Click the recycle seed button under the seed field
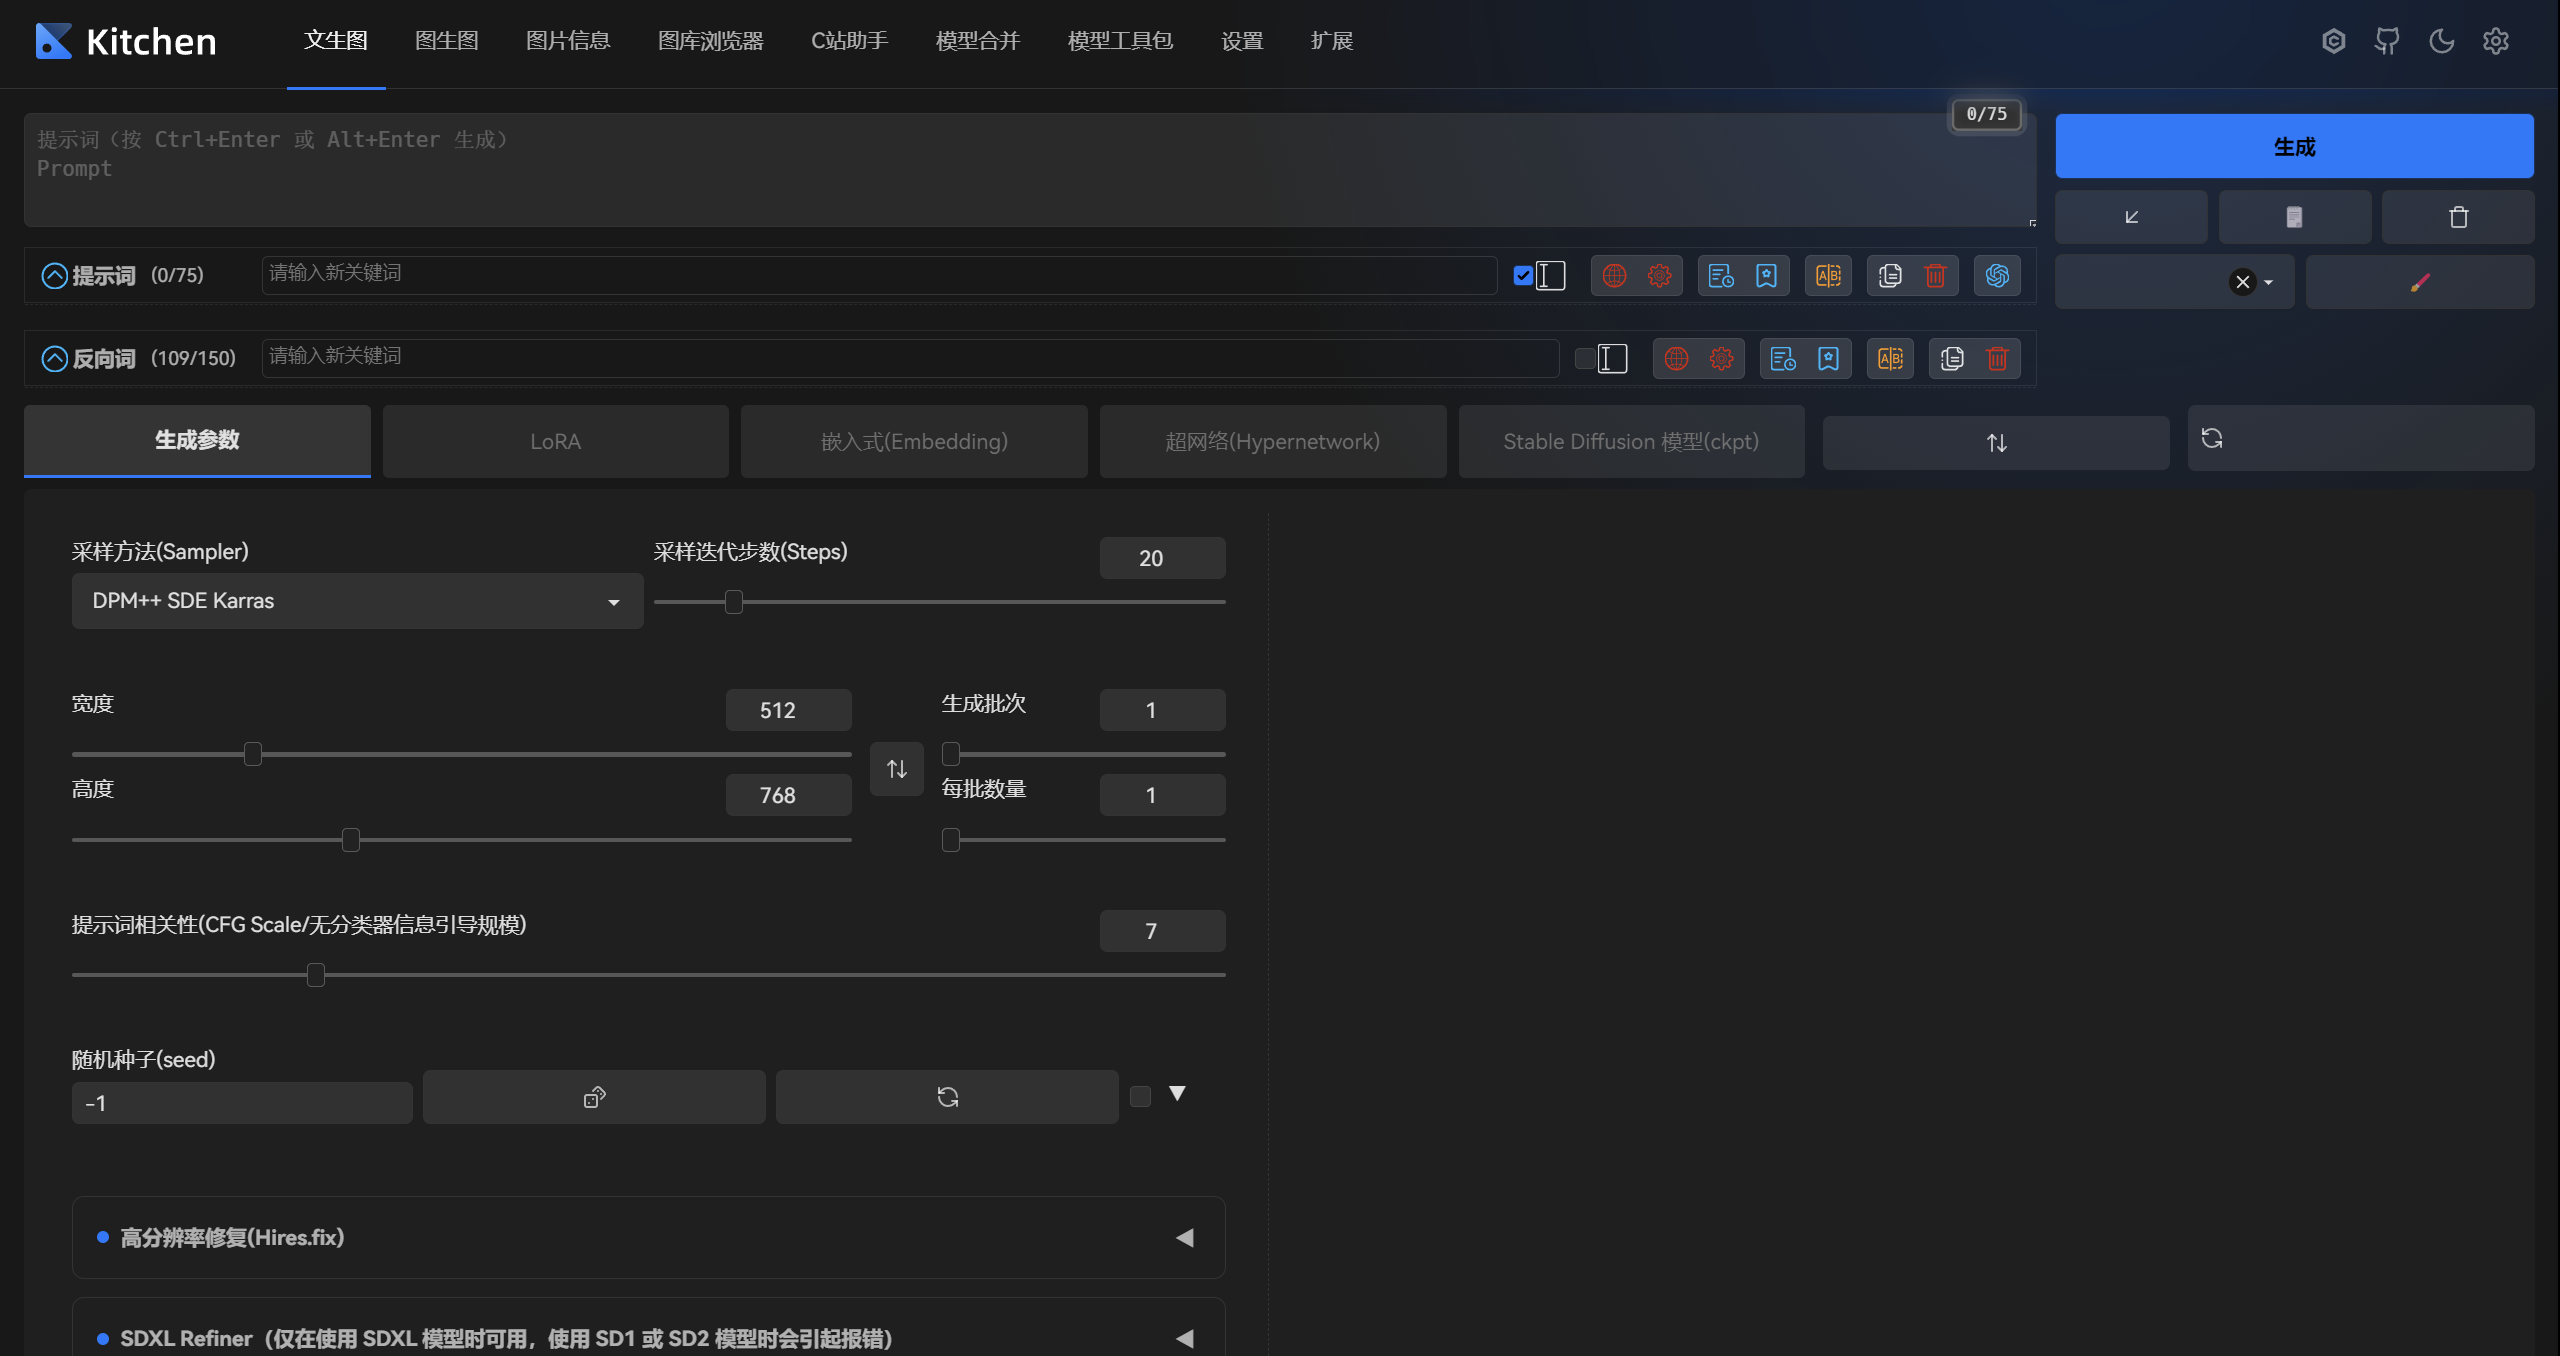The height and width of the screenshot is (1356, 2560). [946, 1096]
